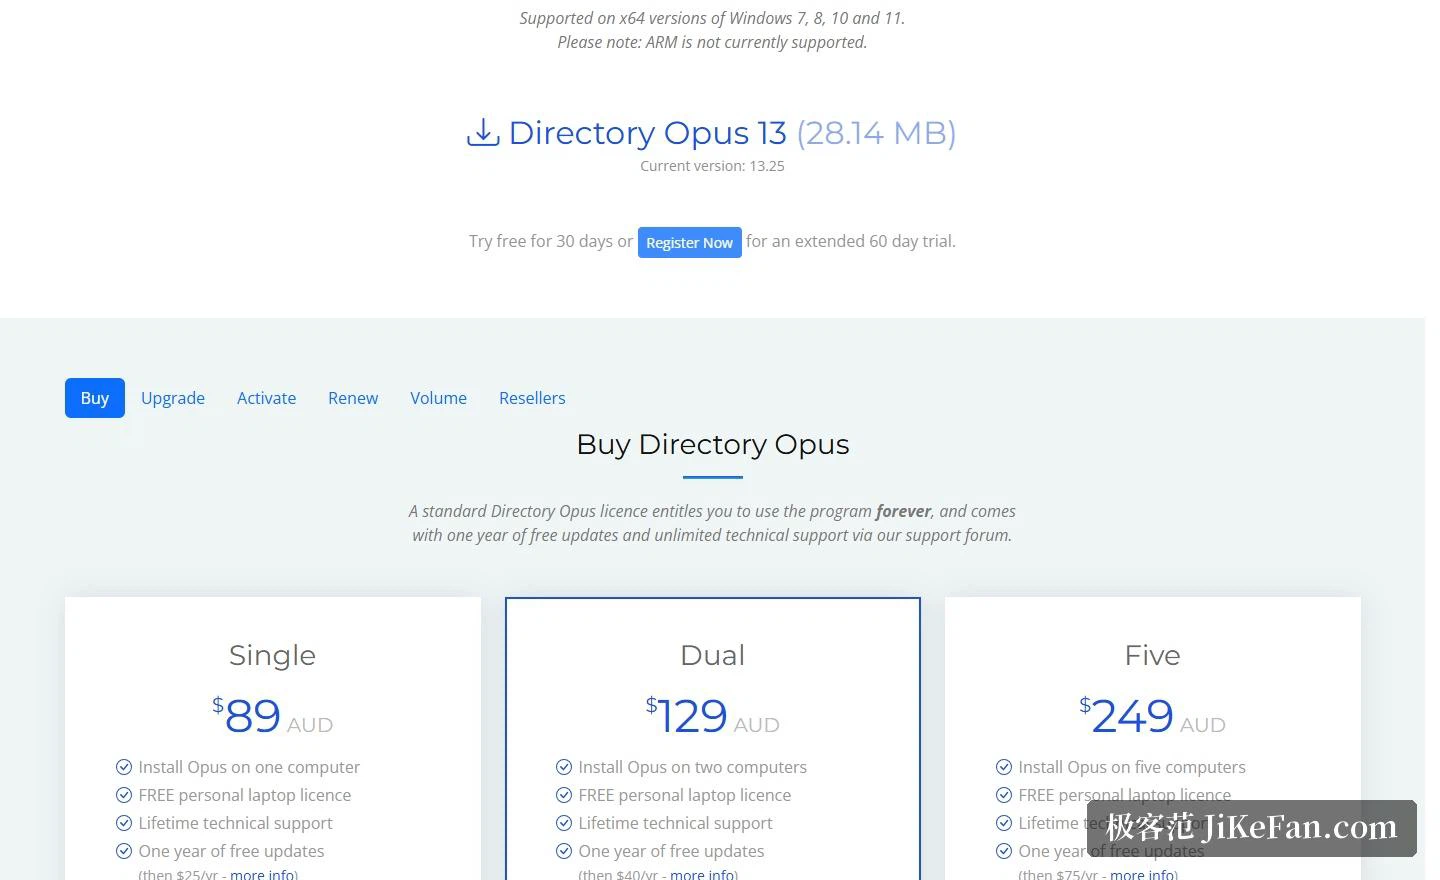1440x880 pixels.
Task: Click the Single plan's 'FREE personal laptop licence' check icon
Action: coord(124,795)
